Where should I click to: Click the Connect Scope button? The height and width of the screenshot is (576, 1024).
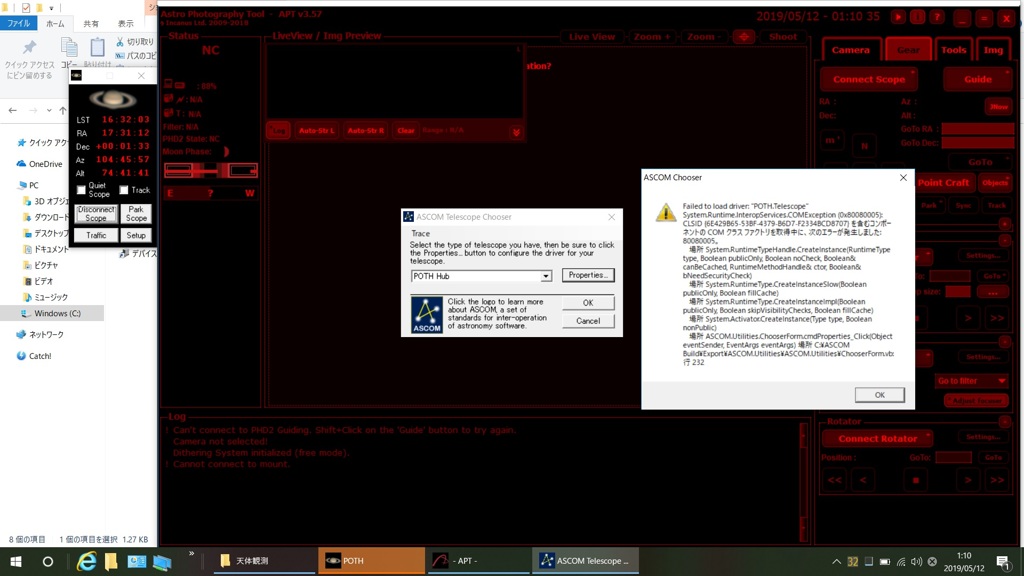point(869,79)
